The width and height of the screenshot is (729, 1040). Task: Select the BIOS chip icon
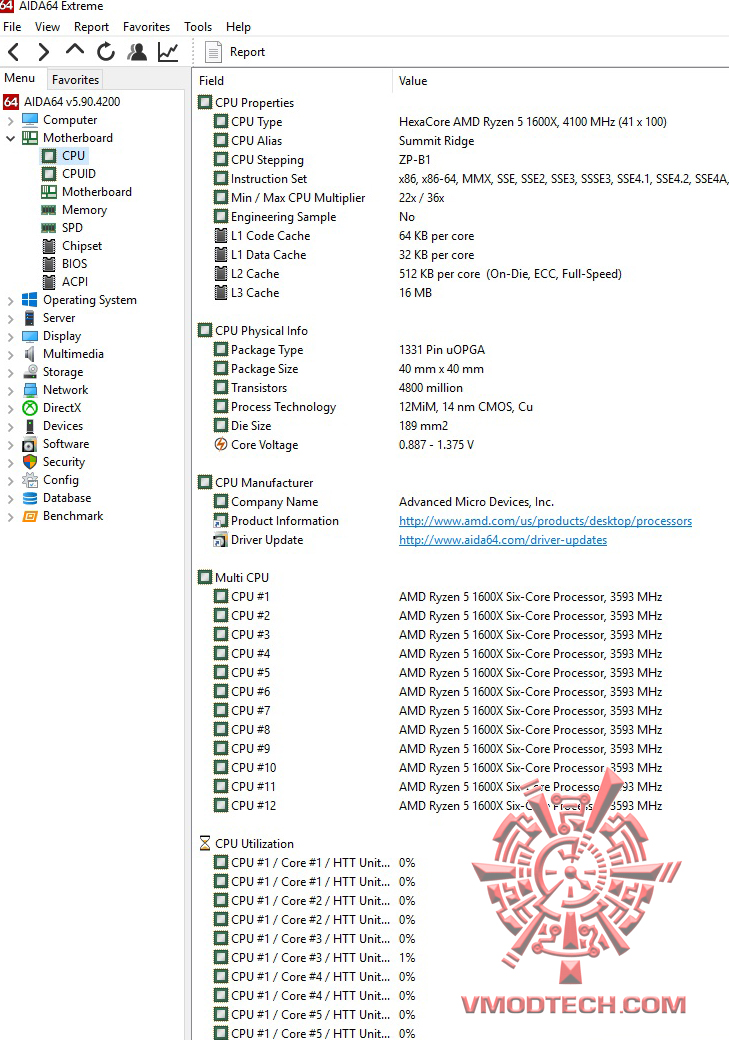pyautogui.click(x=49, y=264)
